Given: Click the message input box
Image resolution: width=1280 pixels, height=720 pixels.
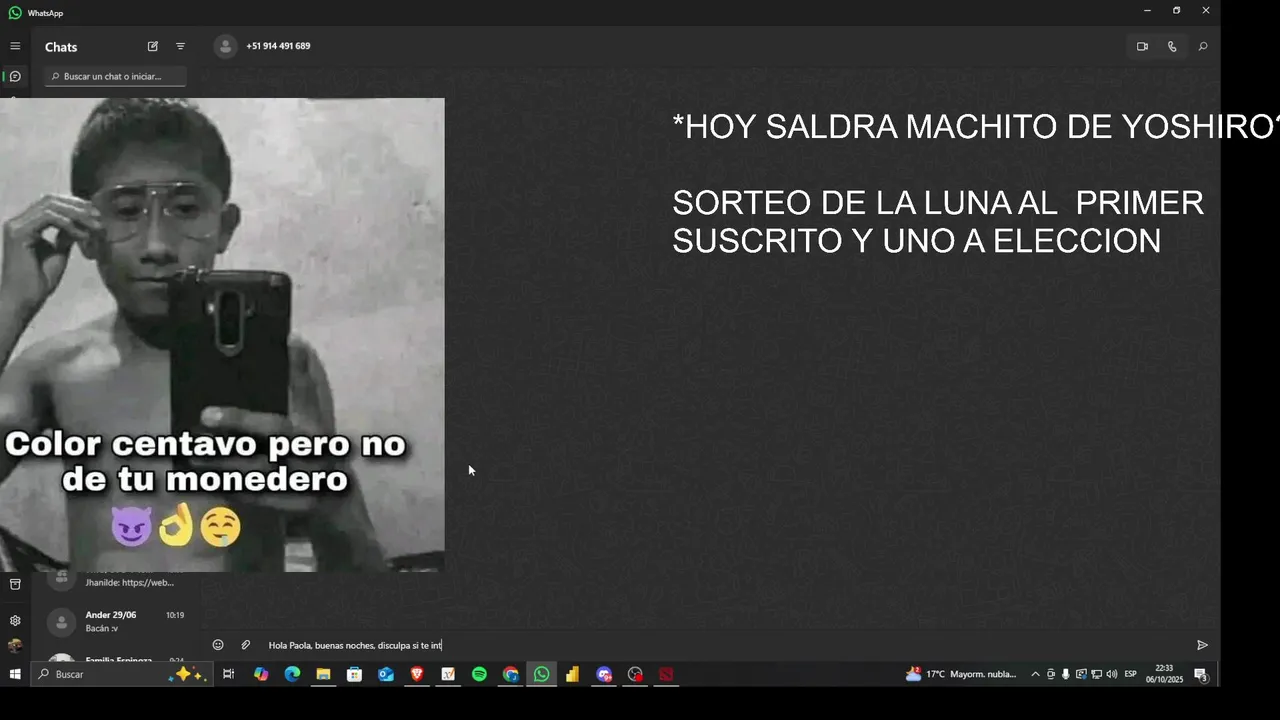Looking at the screenshot, I should [x=725, y=645].
